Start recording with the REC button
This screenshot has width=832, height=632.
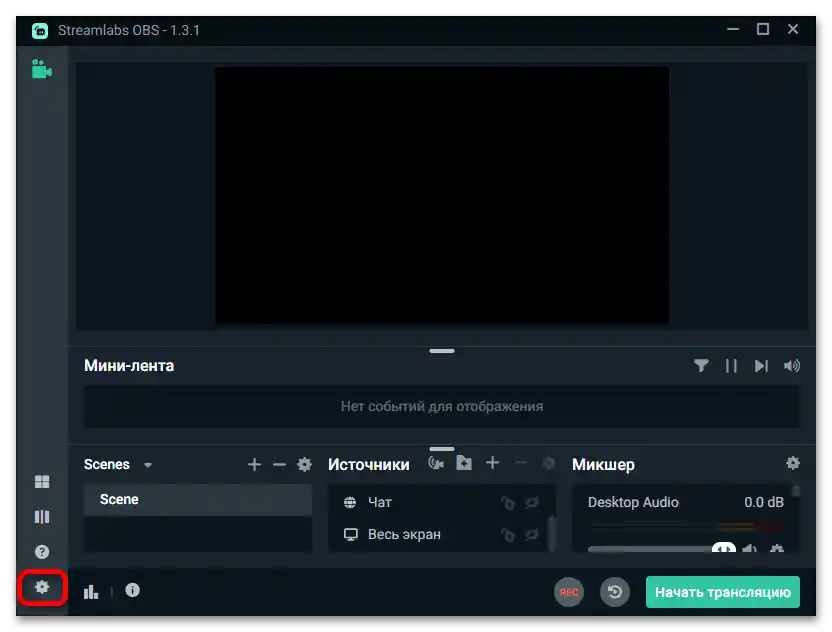tap(569, 592)
